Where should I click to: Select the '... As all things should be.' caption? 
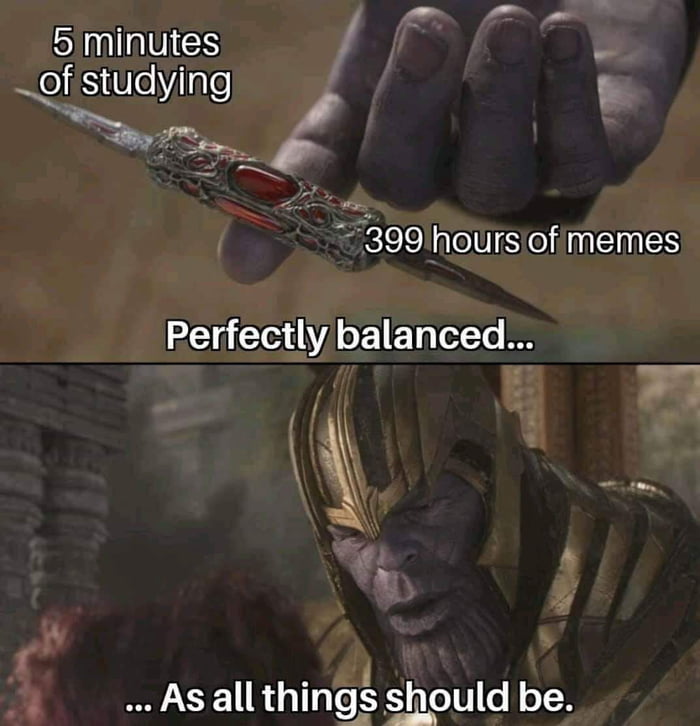point(350,697)
